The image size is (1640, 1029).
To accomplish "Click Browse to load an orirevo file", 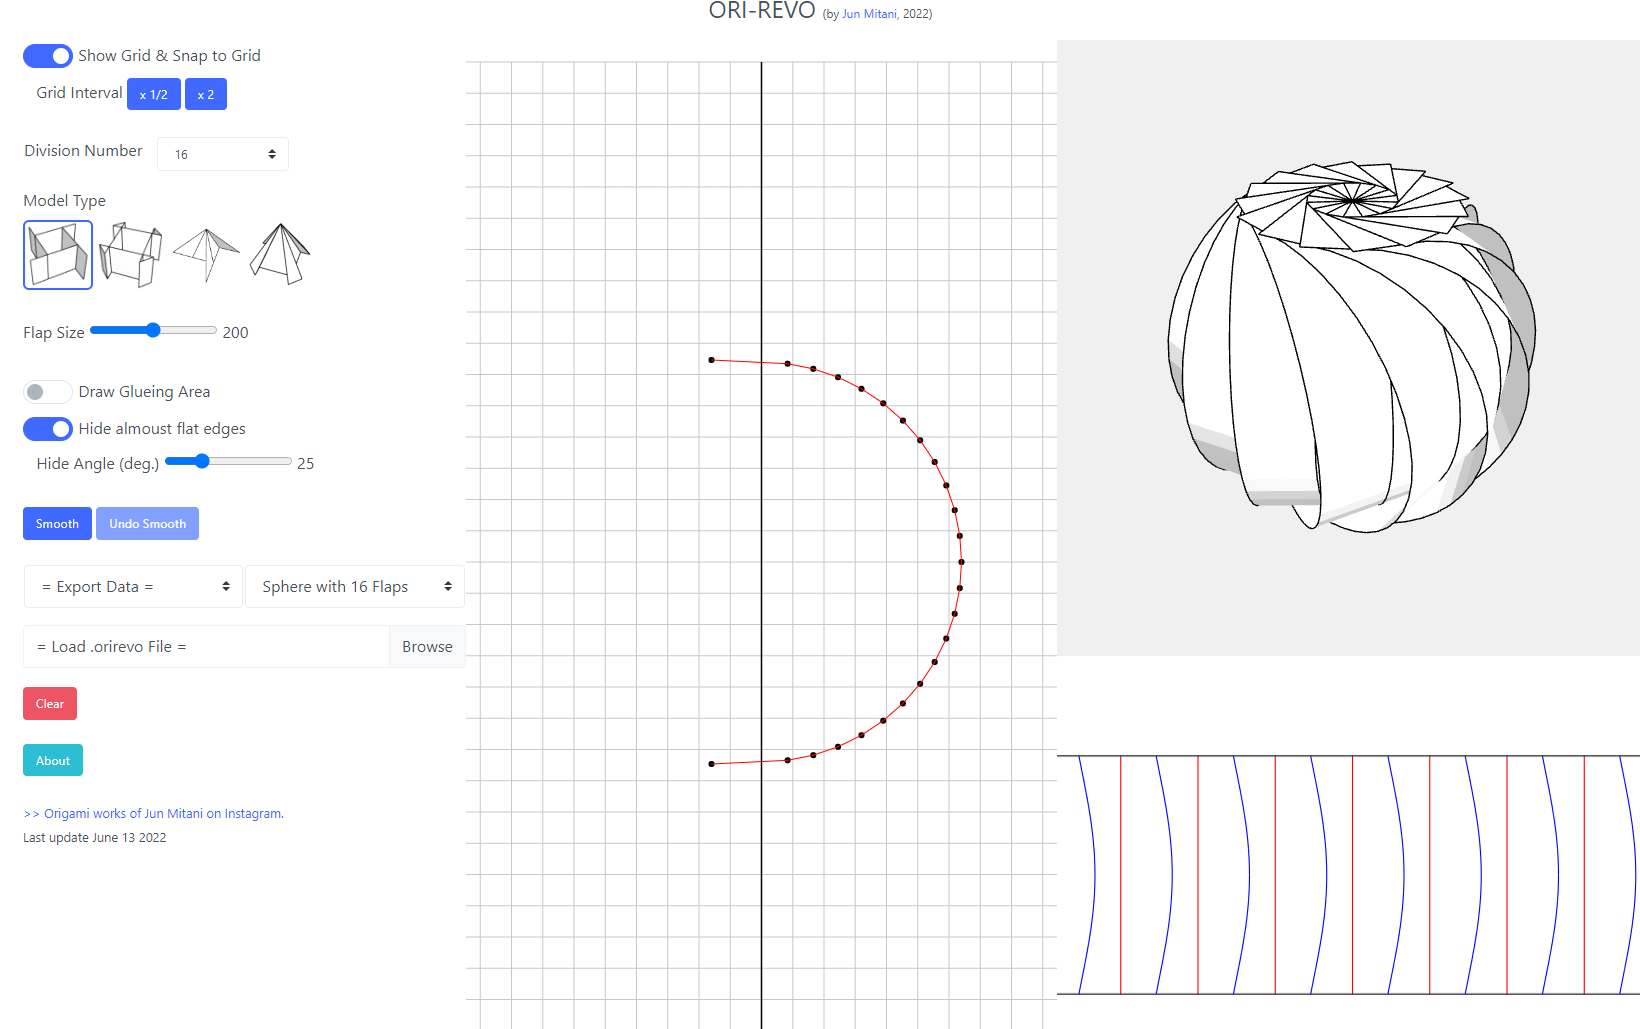I will (x=427, y=647).
